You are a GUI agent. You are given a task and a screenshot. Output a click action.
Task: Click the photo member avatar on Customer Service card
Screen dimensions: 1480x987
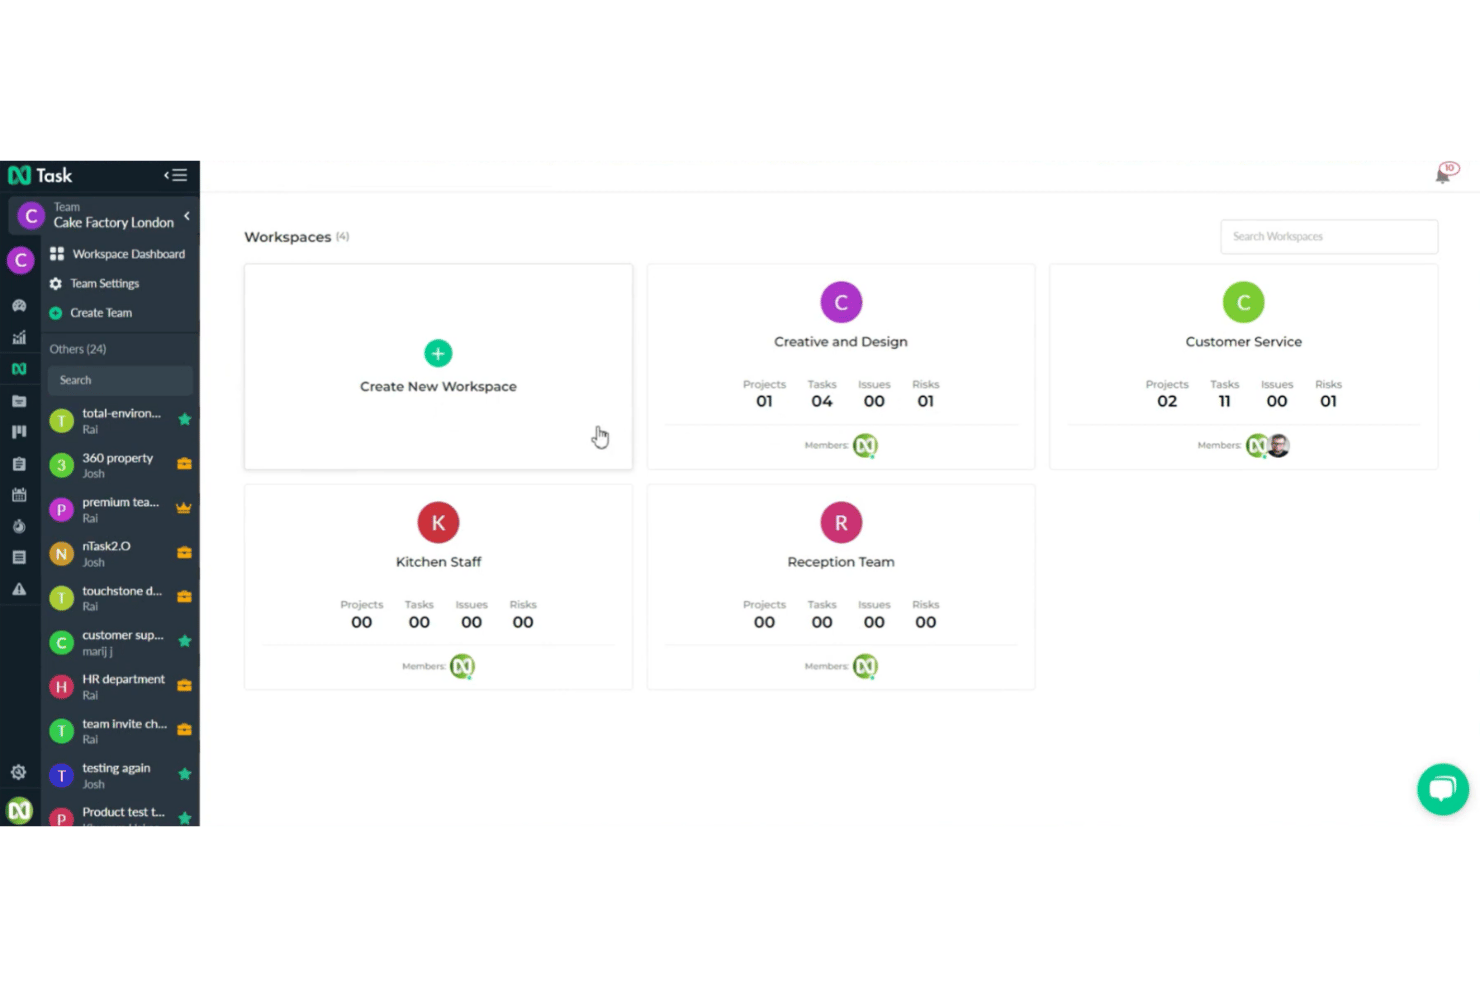1279,446
